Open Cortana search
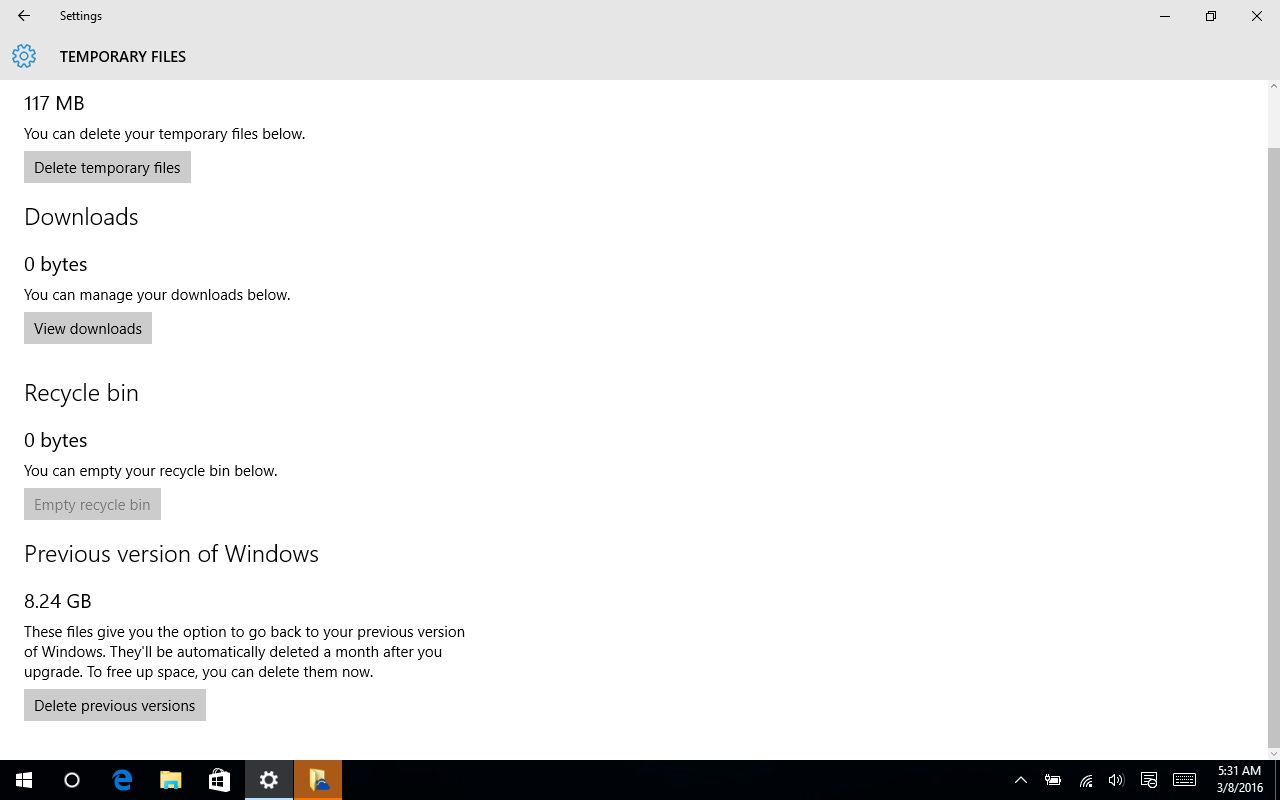Image resolution: width=1280 pixels, height=800 pixels. tap(71, 779)
